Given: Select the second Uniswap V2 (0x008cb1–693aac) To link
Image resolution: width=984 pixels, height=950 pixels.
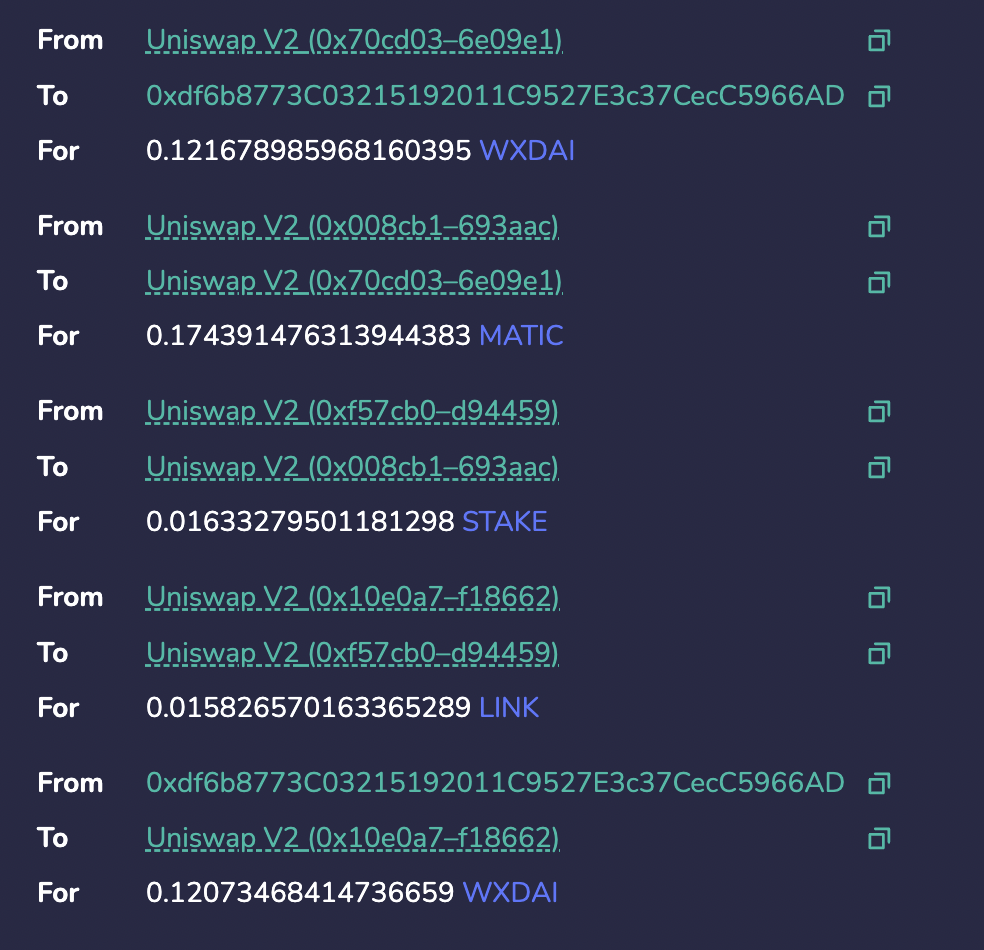Looking at the screenshot, I should [x=352, y=466].
